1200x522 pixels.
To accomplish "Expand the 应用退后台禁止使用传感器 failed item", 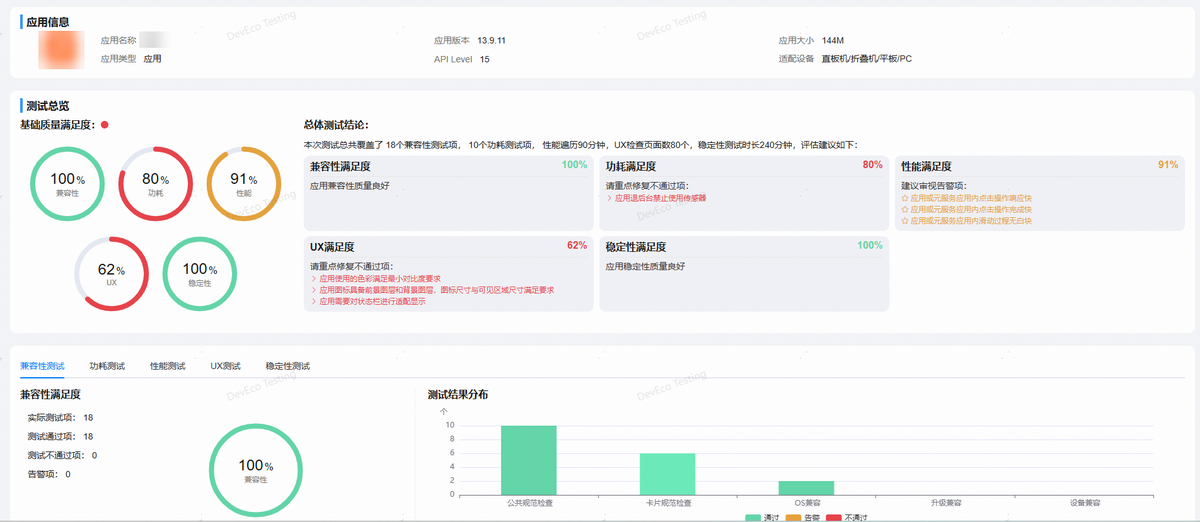I will point(659,198).
